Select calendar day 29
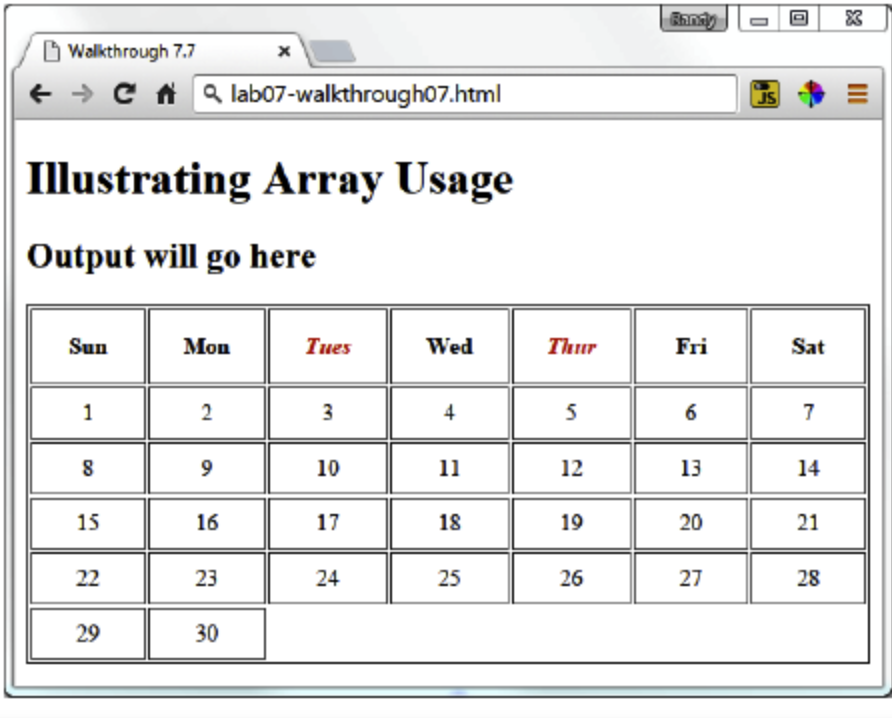 point(88,633)
